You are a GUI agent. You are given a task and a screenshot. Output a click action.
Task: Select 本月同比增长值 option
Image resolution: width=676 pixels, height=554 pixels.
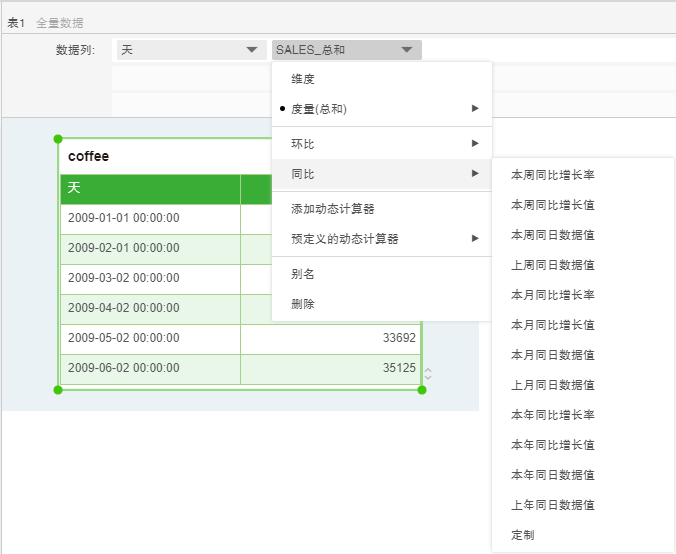[x=553, y=325]
